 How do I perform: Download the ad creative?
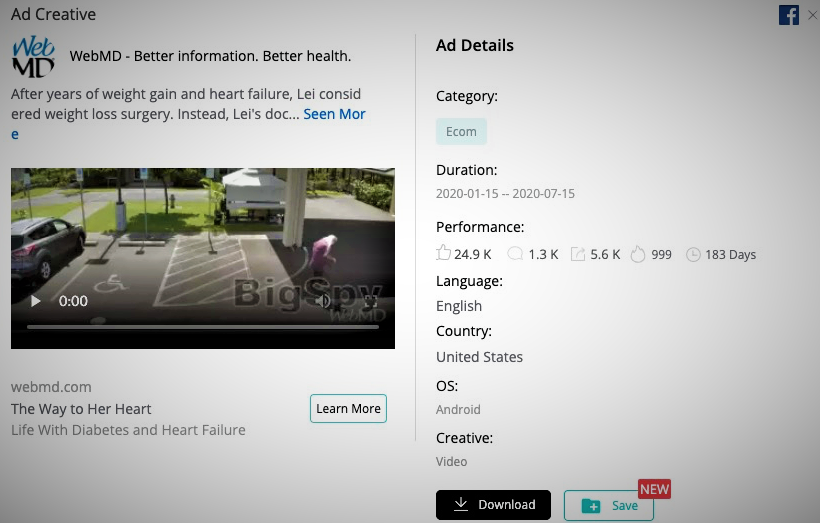coord(493,505)
